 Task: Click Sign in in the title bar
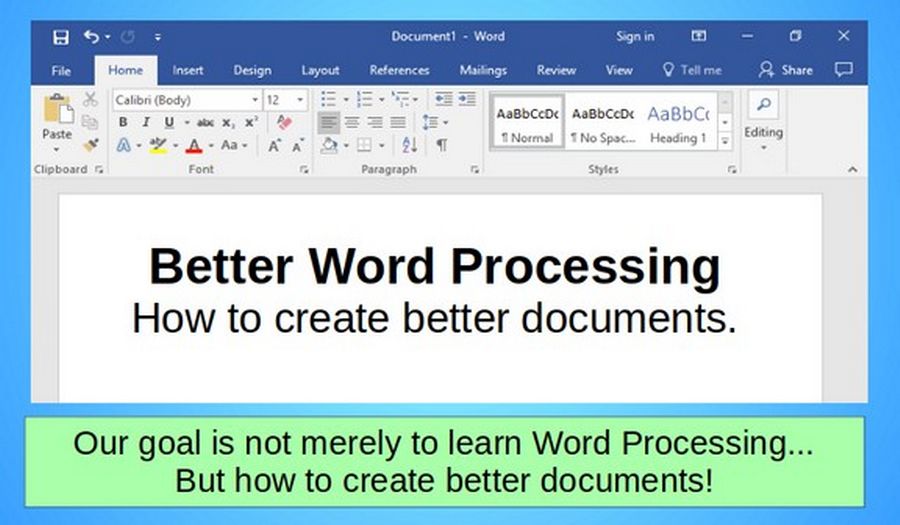click(635, 37)
